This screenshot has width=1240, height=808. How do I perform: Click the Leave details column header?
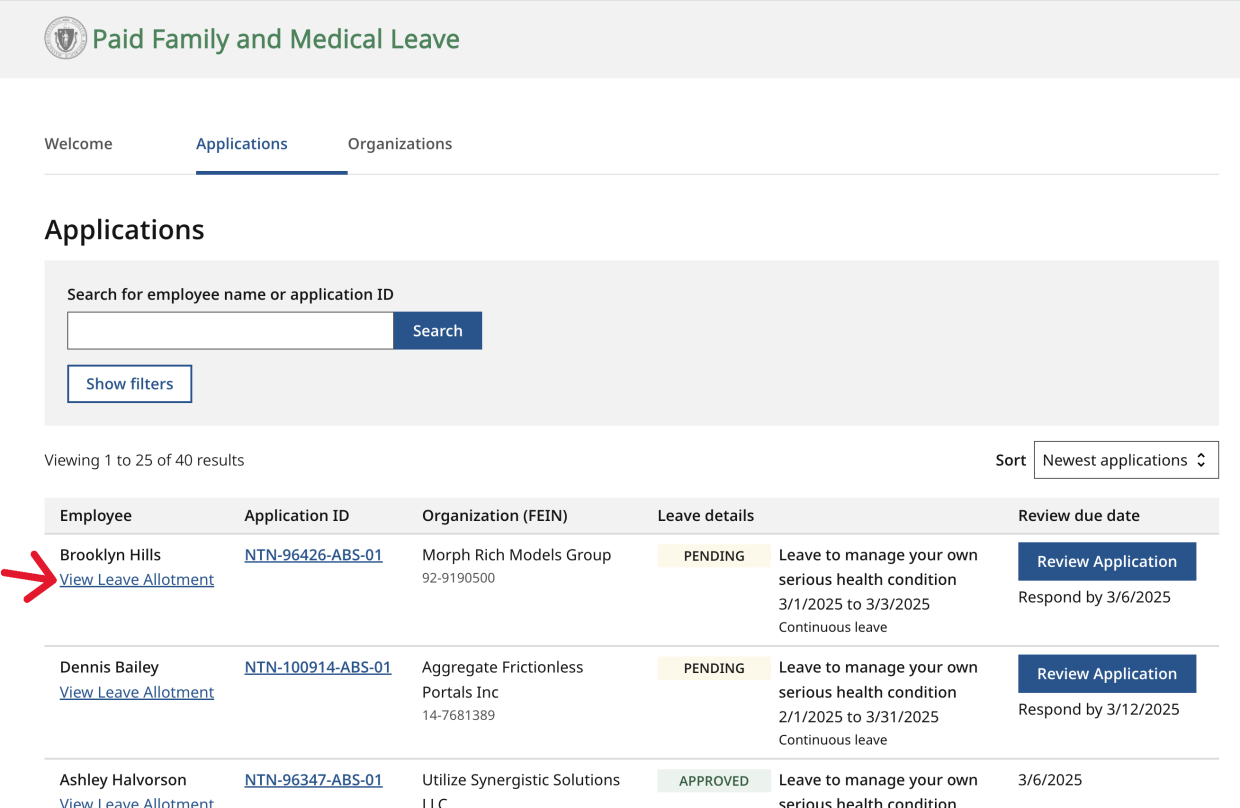click(706, 516)
